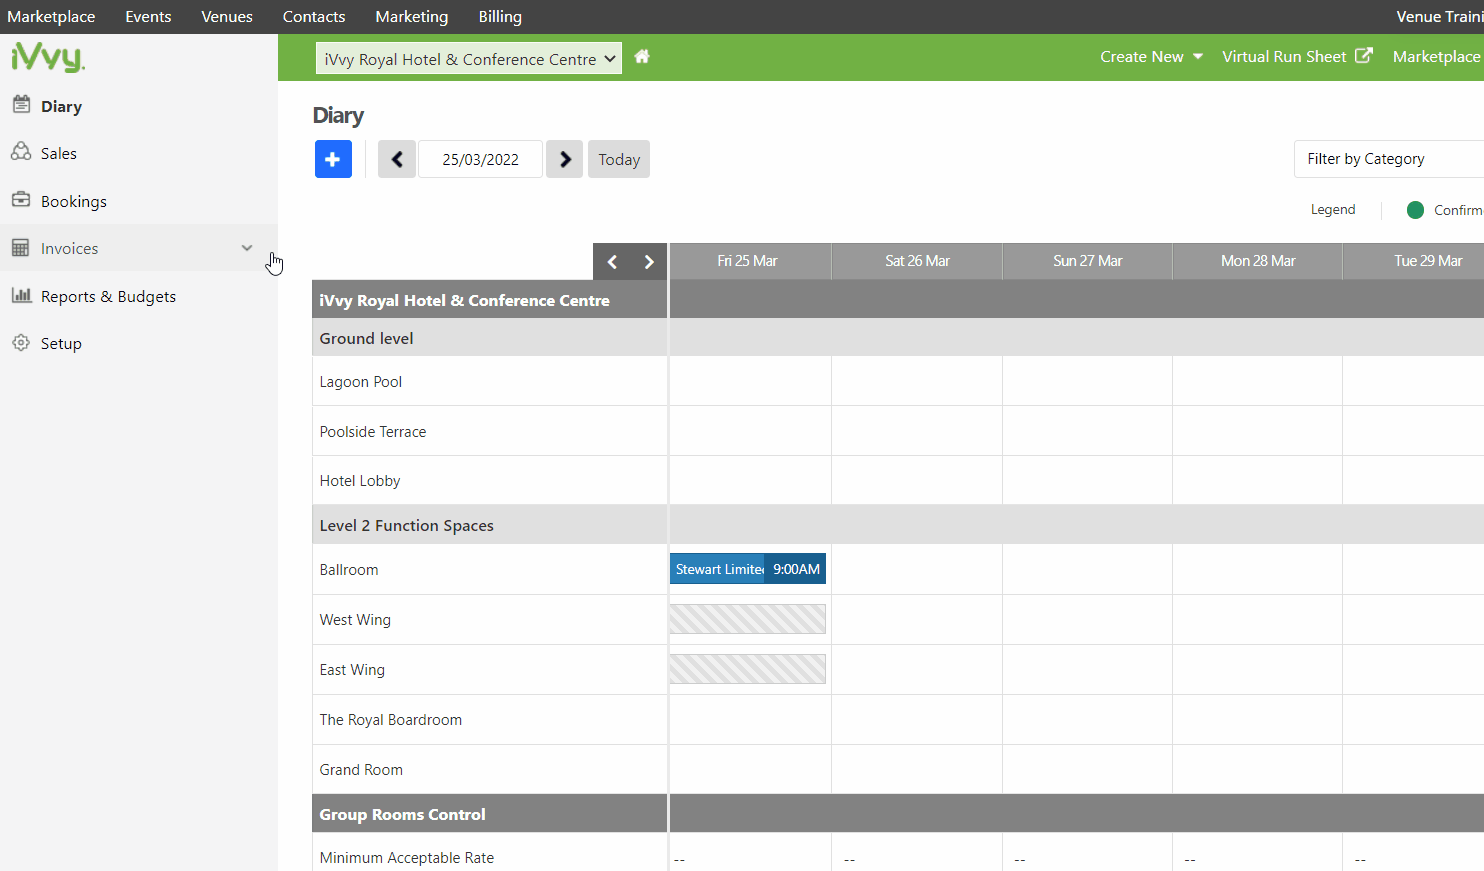Click the home icon in green bar
The width and height of the screenshot is (1484, 871).
[642, 57]
